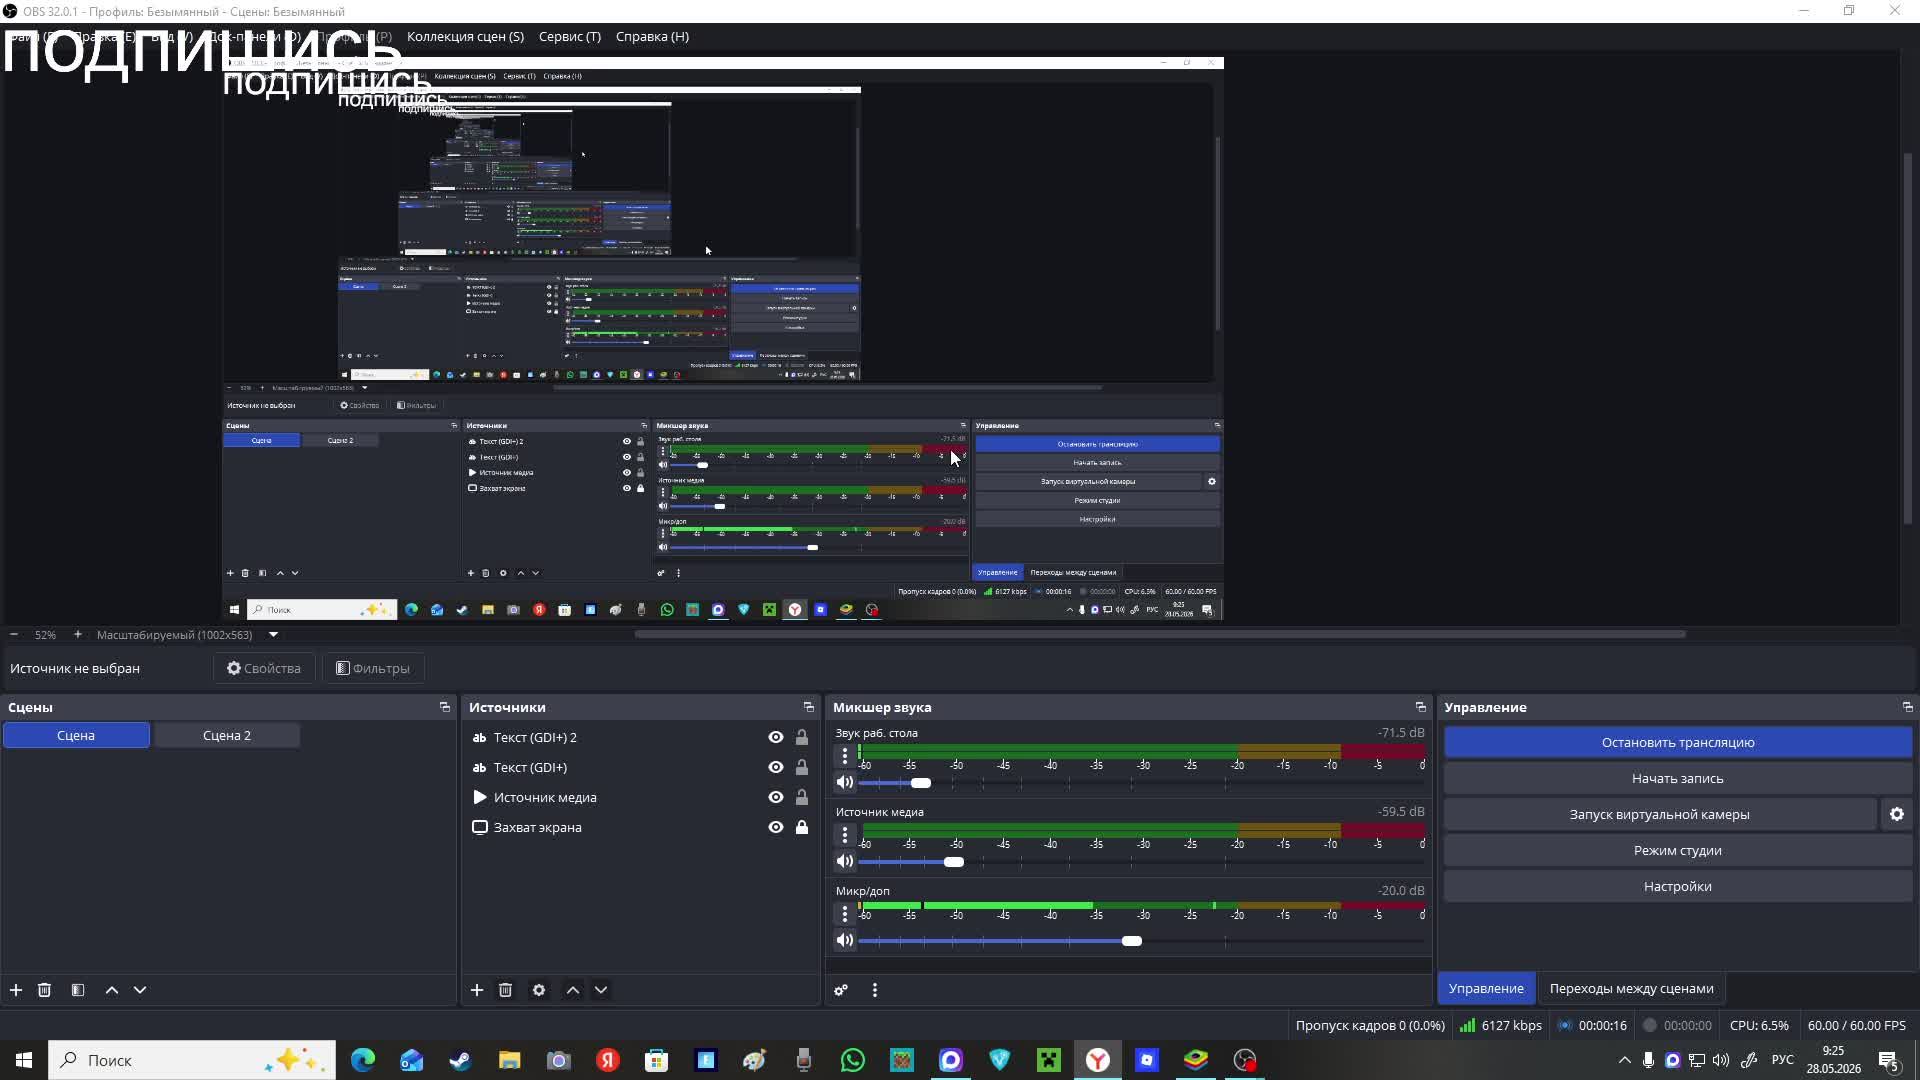Start virtual camera with Запуск виртуальной камеры
This screenshot has height=1080, width=1920.
pyautogui.click(x=1659, y=815)
